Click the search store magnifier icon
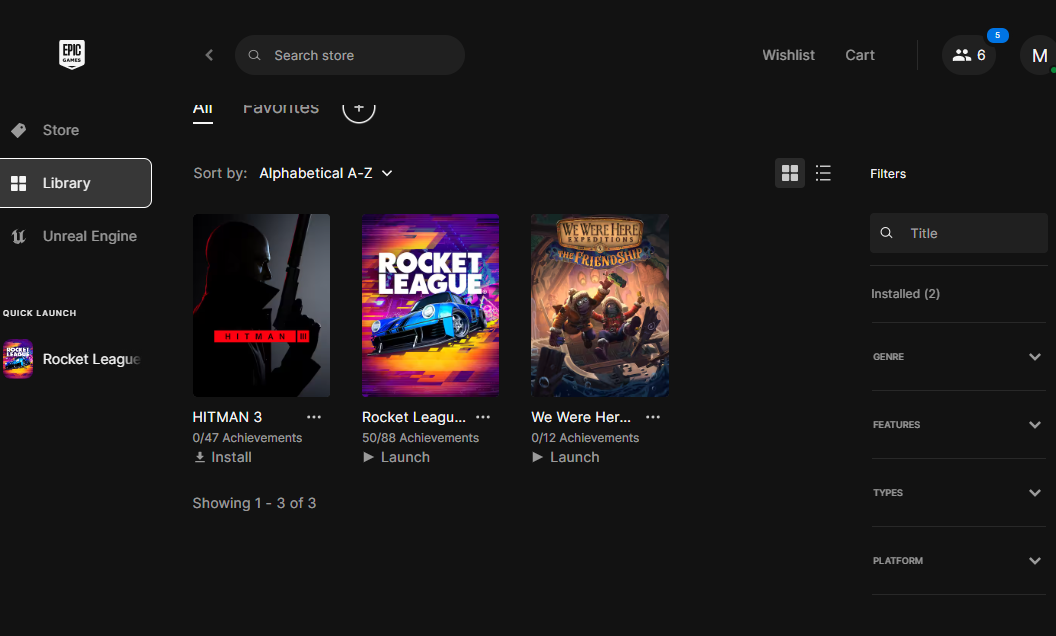The width and height of the screenshot is (1056, 636). pyautogui.click(x=255, y=55)
